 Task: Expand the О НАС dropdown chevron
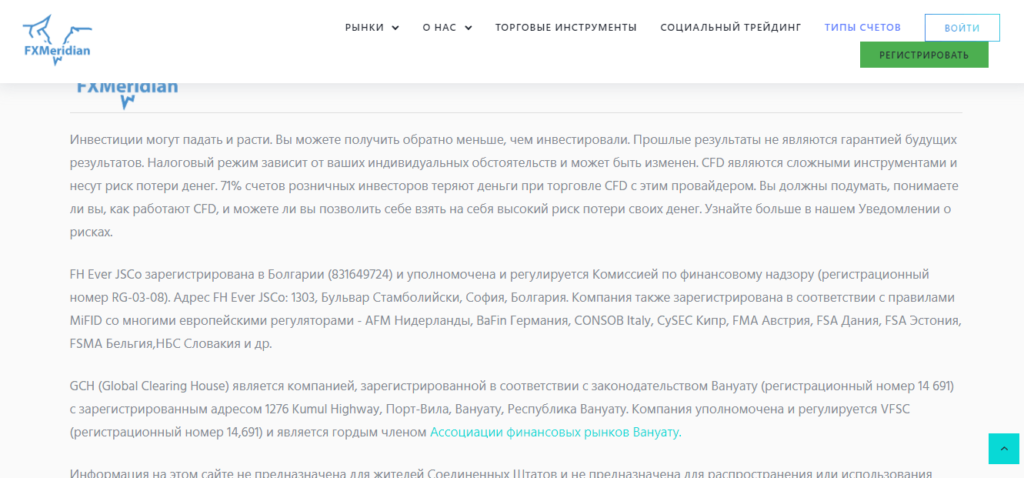[468, 28]
